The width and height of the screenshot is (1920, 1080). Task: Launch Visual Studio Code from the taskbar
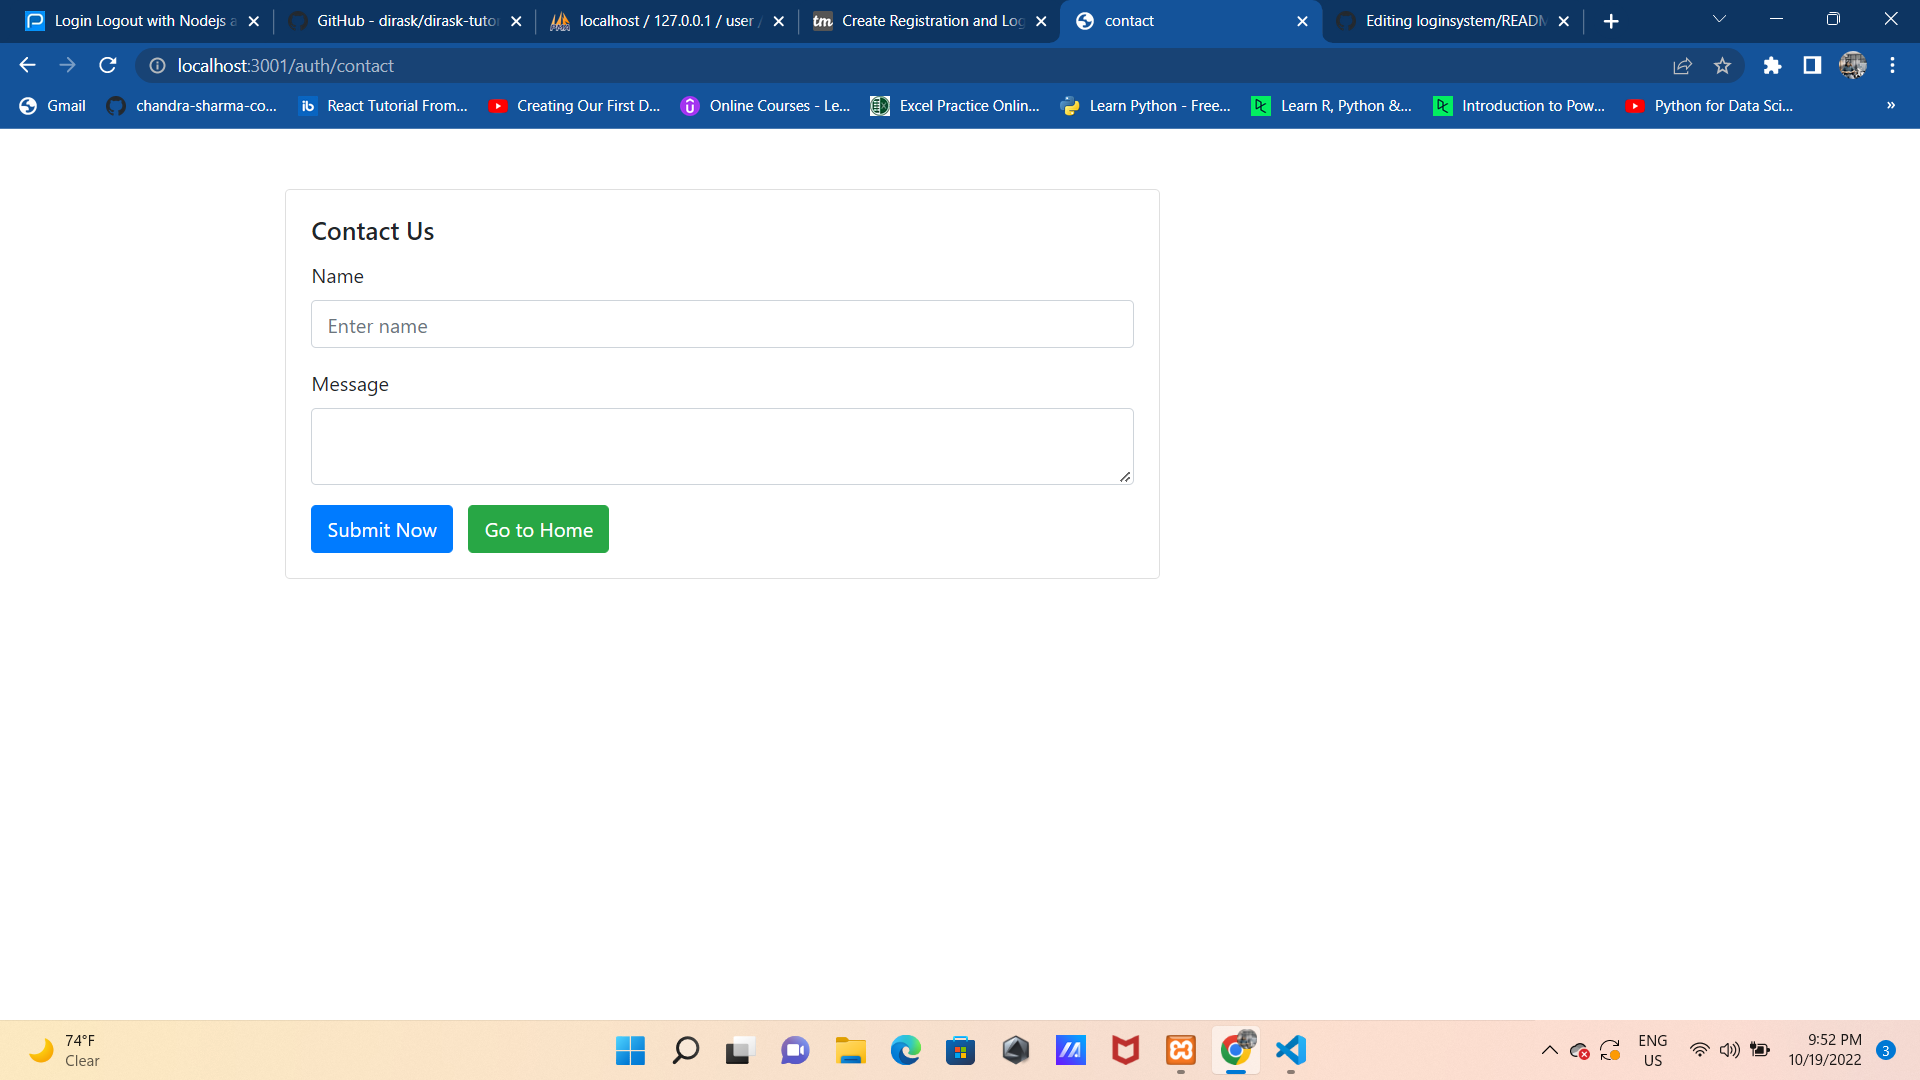click(1290, 1050)
